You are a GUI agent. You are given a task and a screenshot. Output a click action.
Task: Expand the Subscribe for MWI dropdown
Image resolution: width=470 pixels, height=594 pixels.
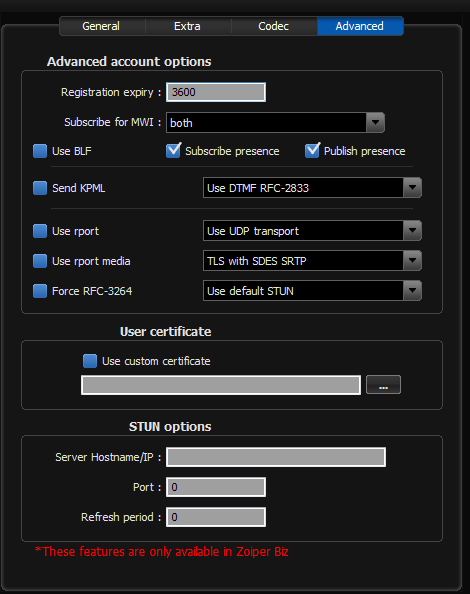point(275,122)
